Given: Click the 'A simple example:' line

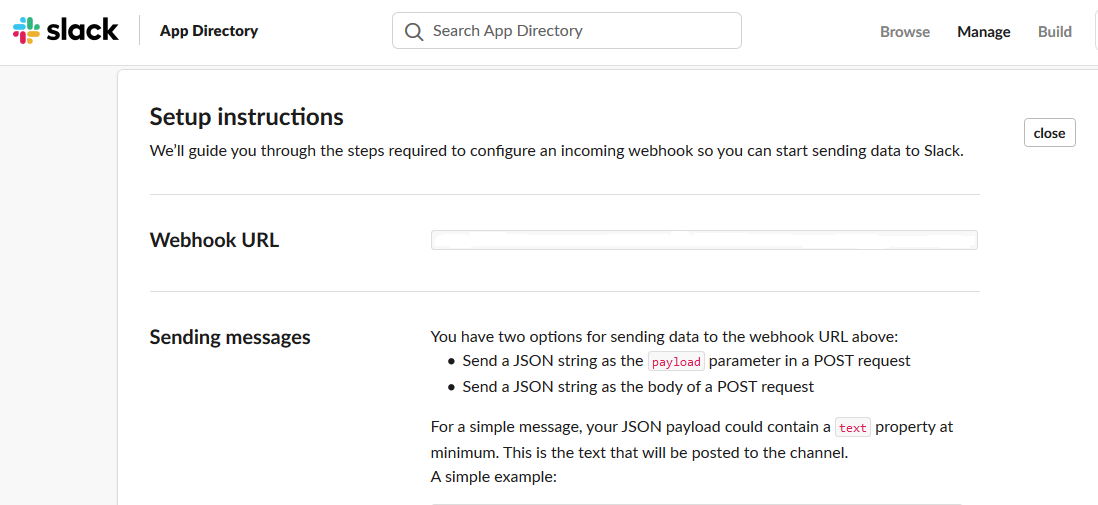Looking at the screenshot, I should point(493,477).
